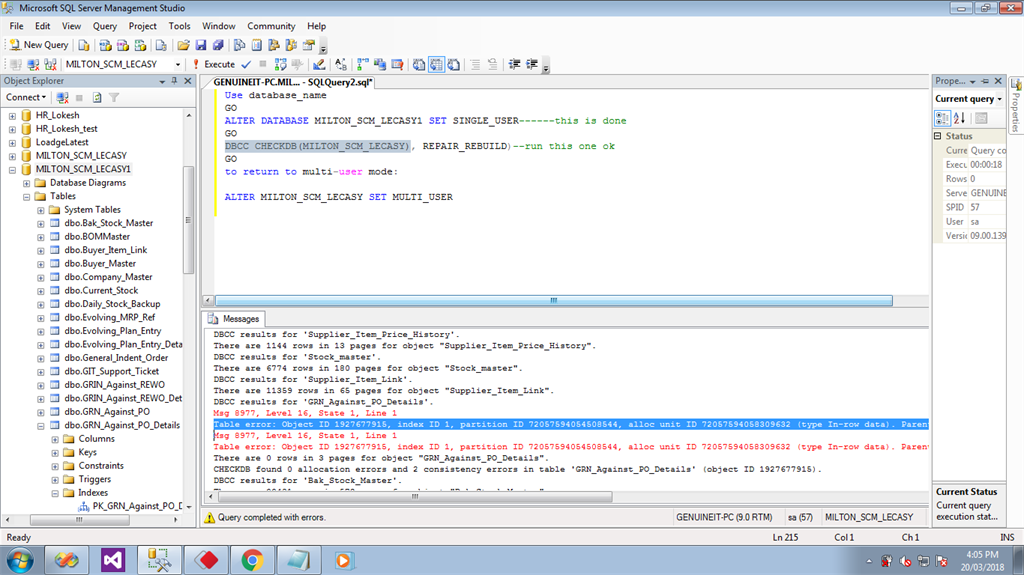Click the Decrease Indent icon
This screenshot has width=1024, height=575.
(515, 64)
